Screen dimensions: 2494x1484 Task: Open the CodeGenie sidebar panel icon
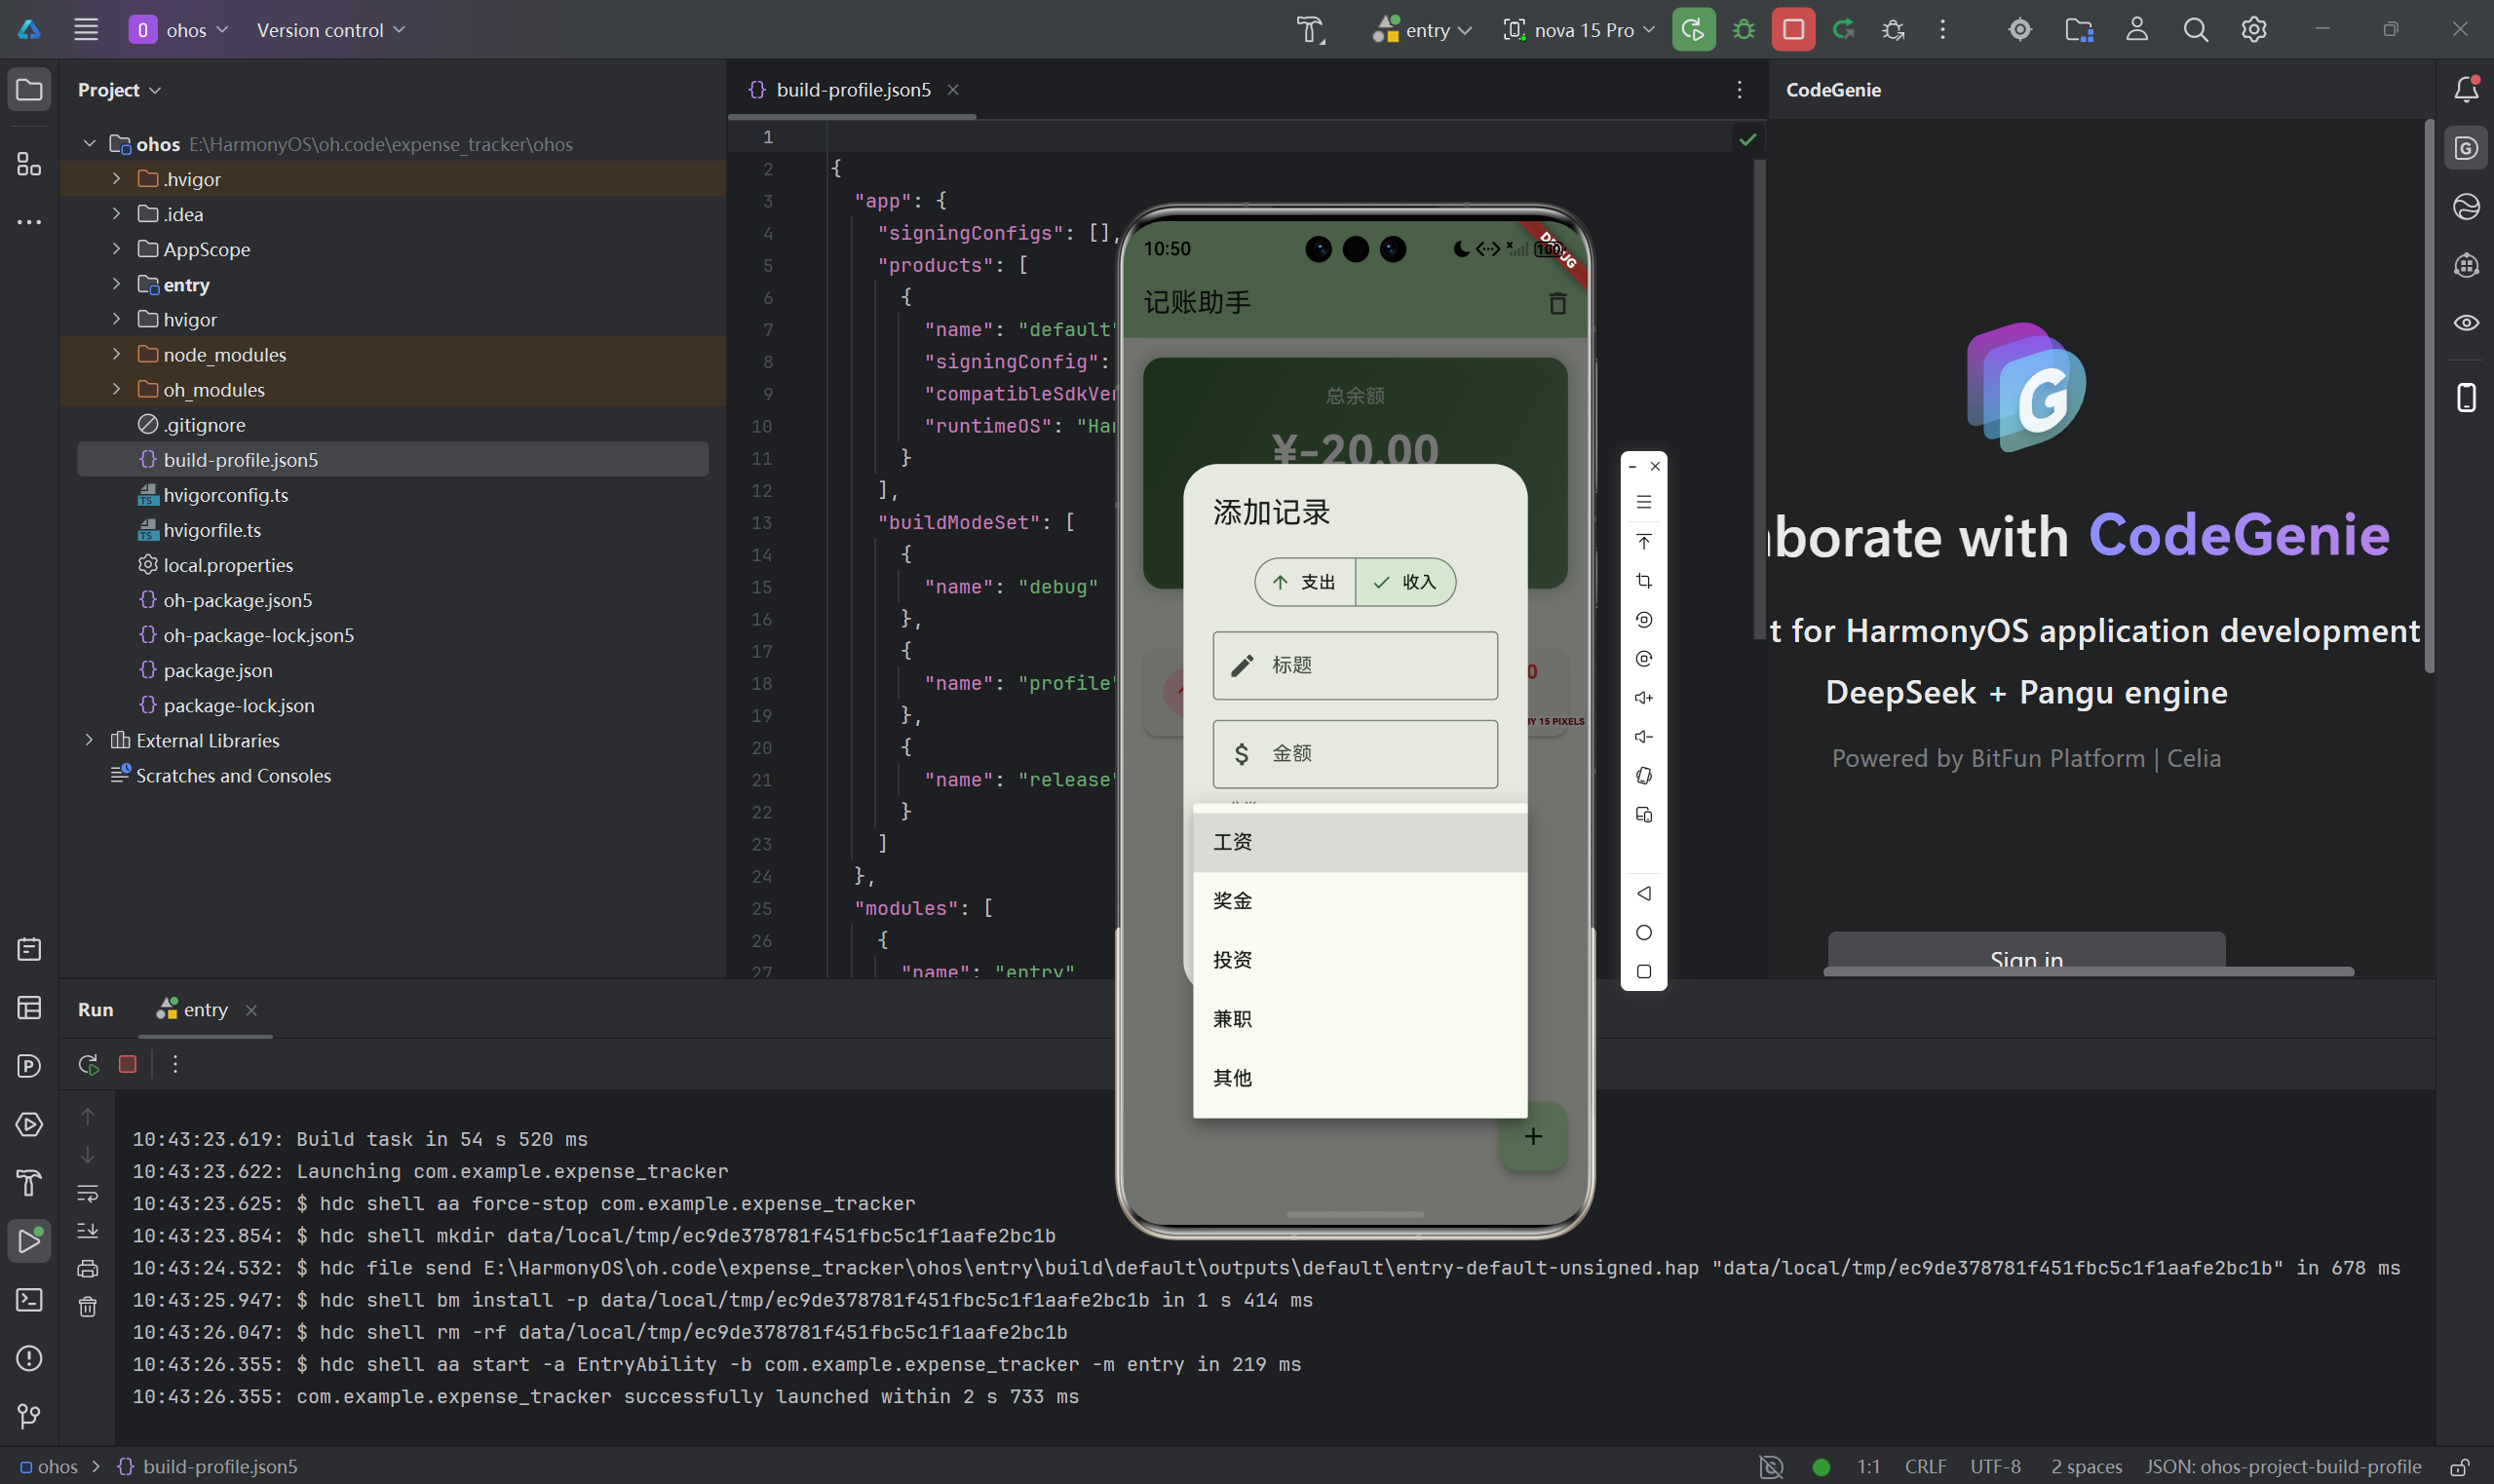click(x=2466, y=149)
